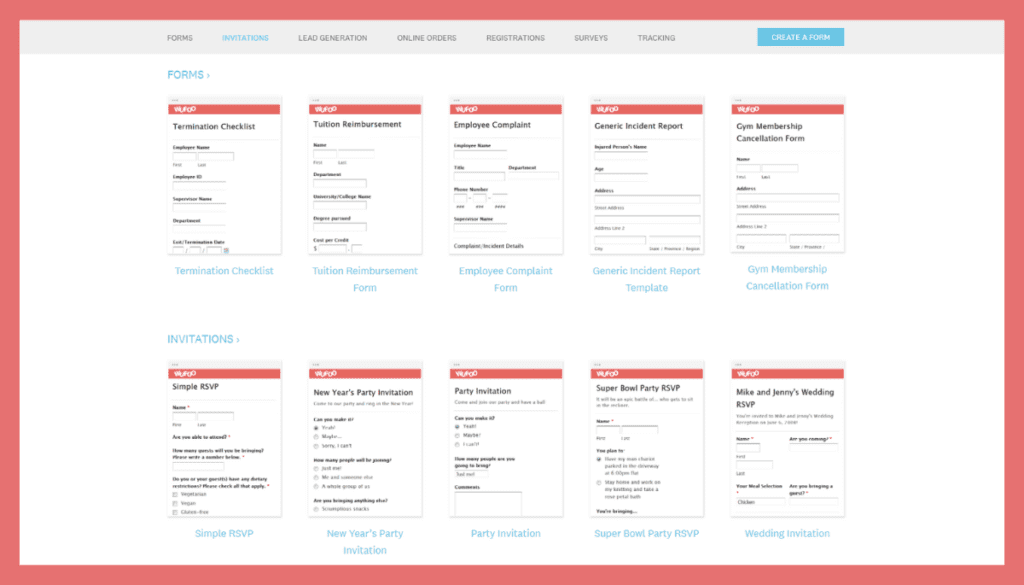
Task: Click the Super Bowl Party RSVP thumbnail
Action: [647, 439]
